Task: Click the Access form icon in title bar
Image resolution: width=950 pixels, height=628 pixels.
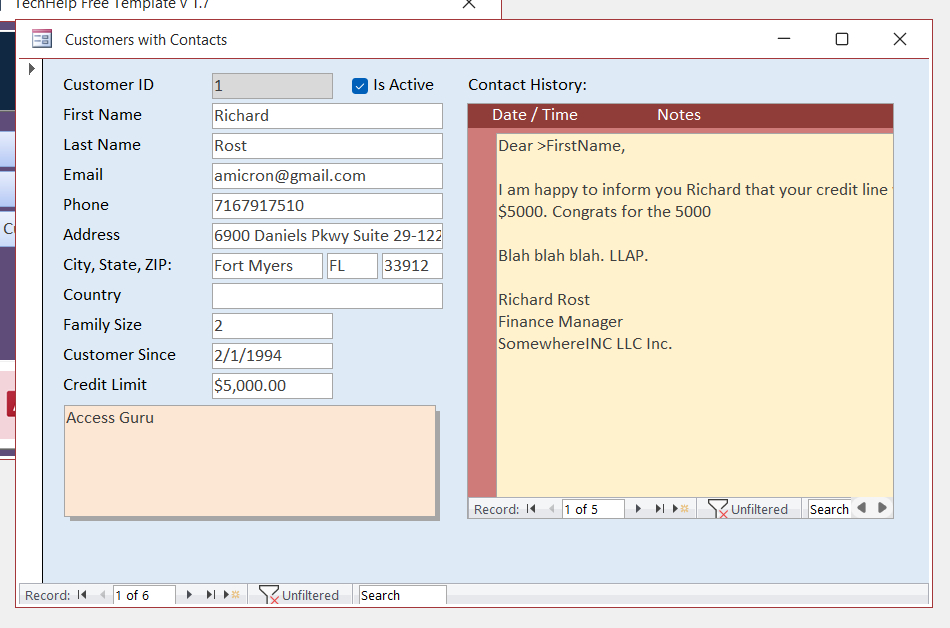Action: pos(42,40)
